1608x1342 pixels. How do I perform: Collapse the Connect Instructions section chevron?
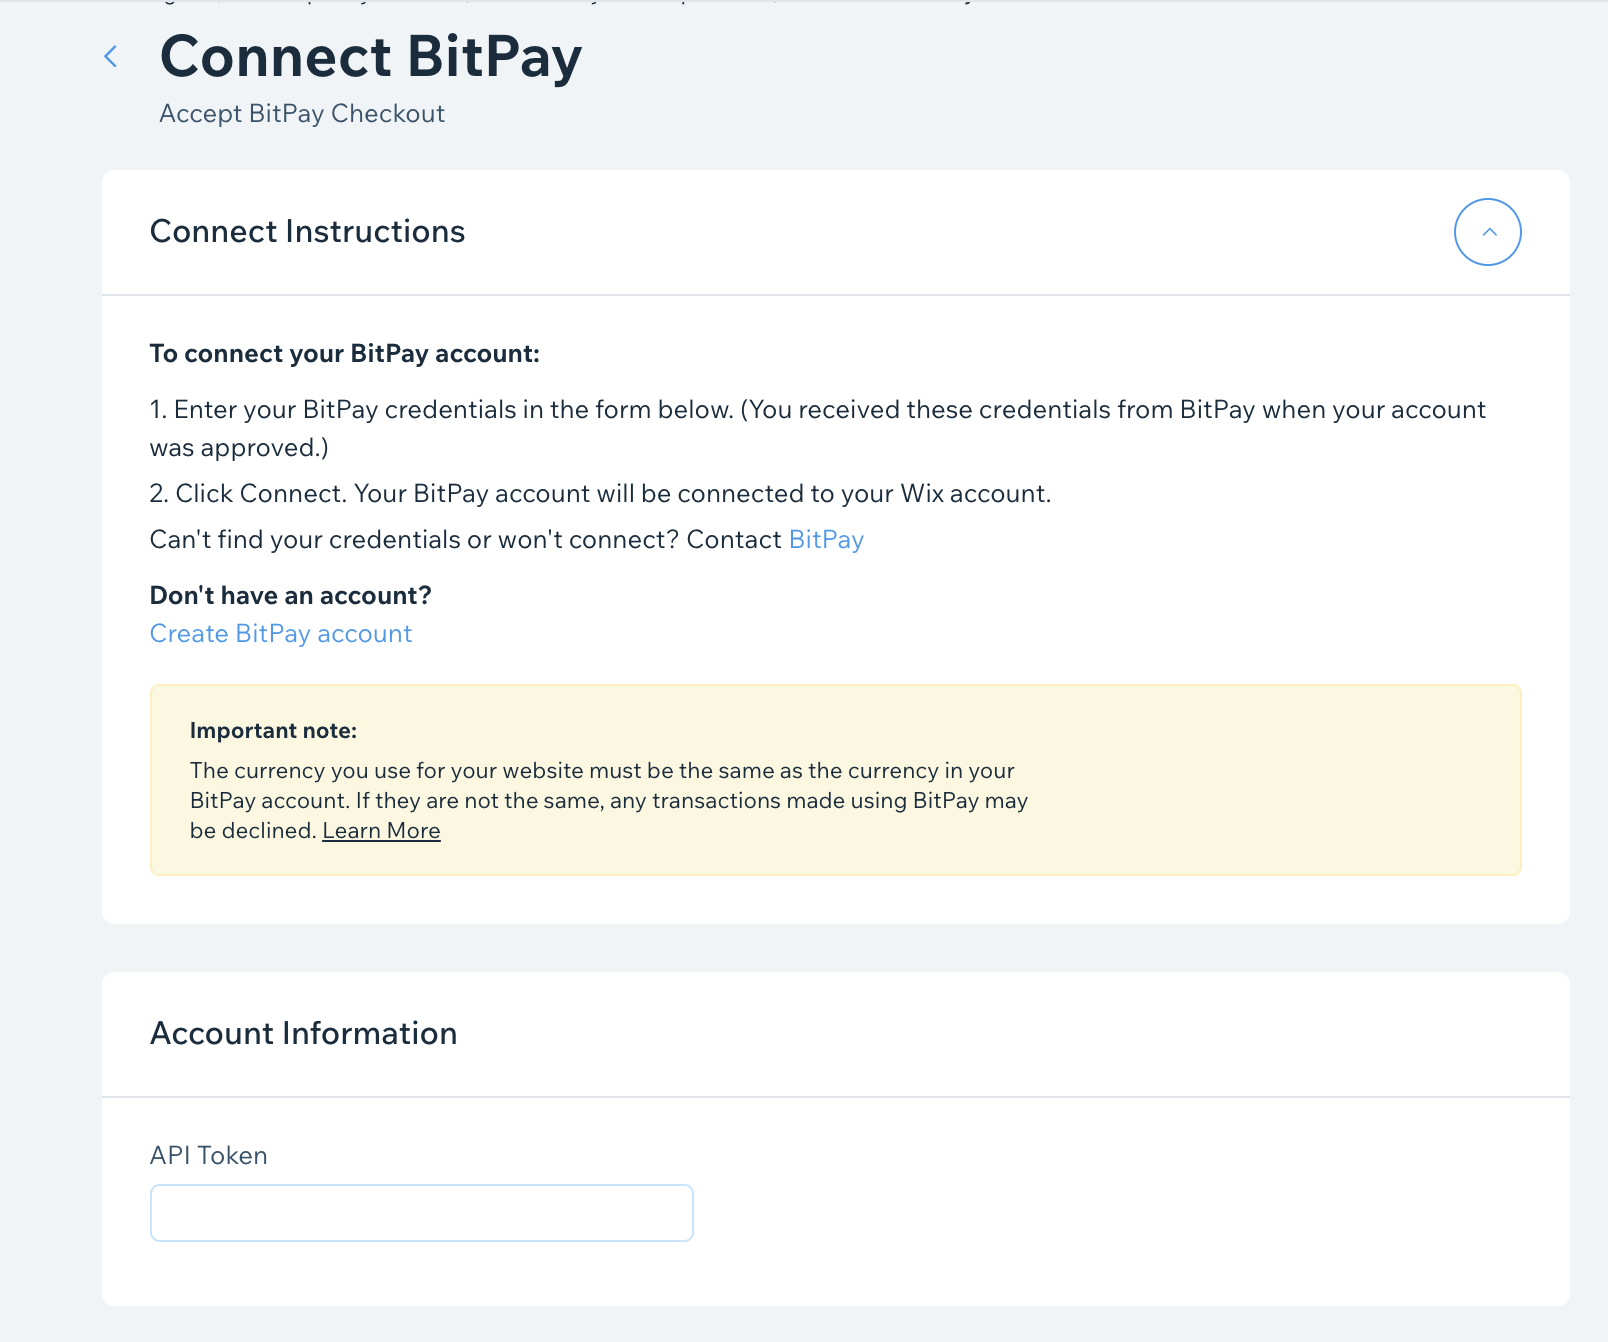click(1487, 232)
